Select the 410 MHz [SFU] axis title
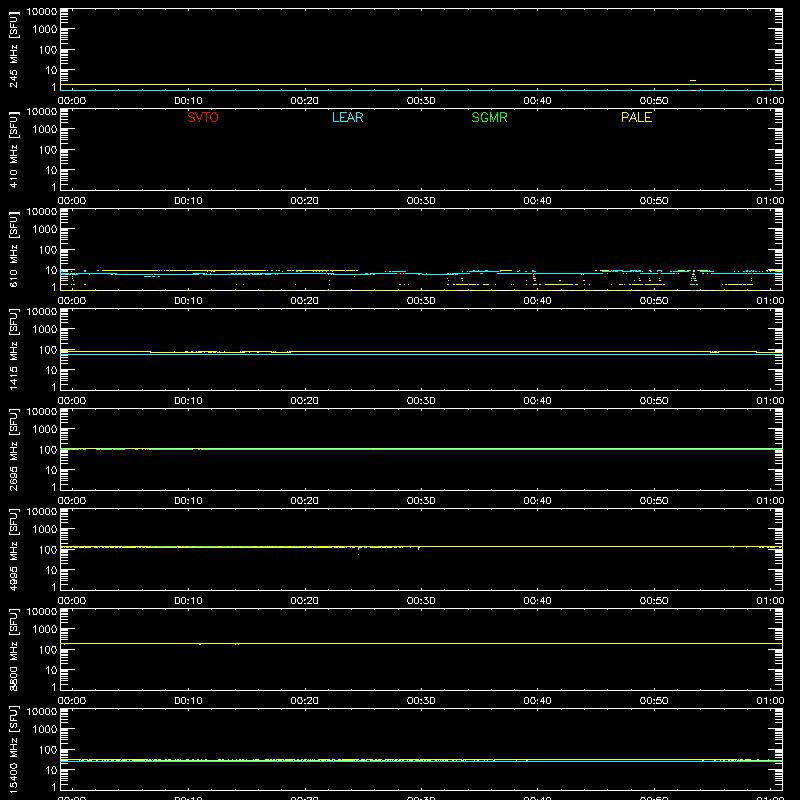 click(x=13, y=150)
